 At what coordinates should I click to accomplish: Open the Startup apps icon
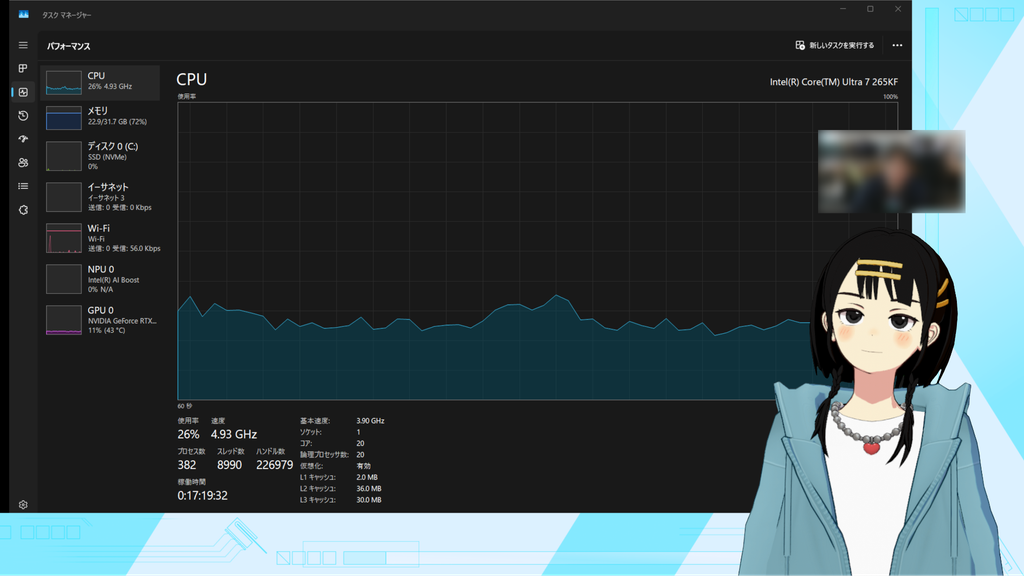[23, 139]
